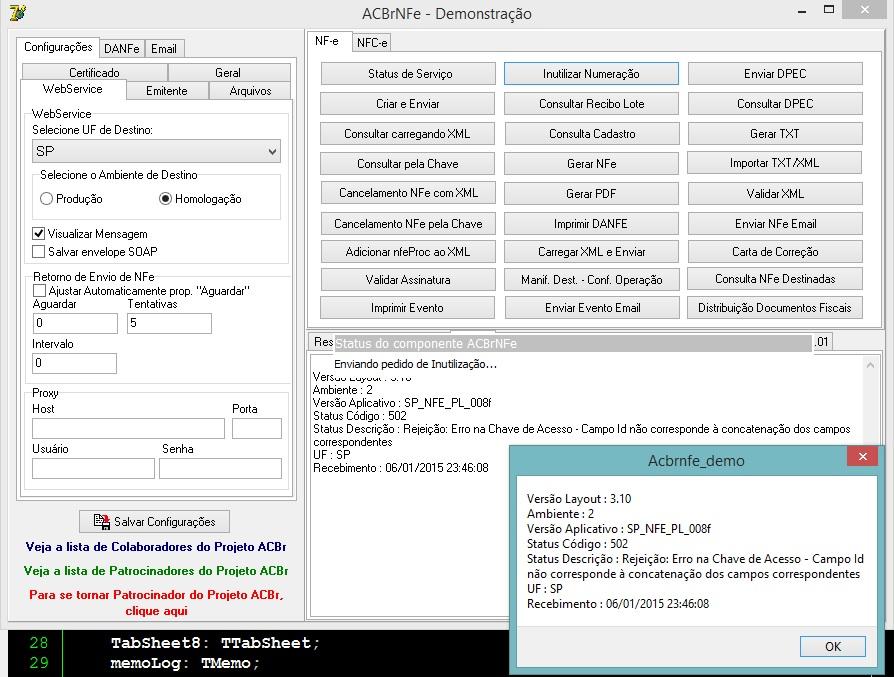Click Consulta NFe Destinadas button
Screen dimensions: 894x677
point(775,279)
